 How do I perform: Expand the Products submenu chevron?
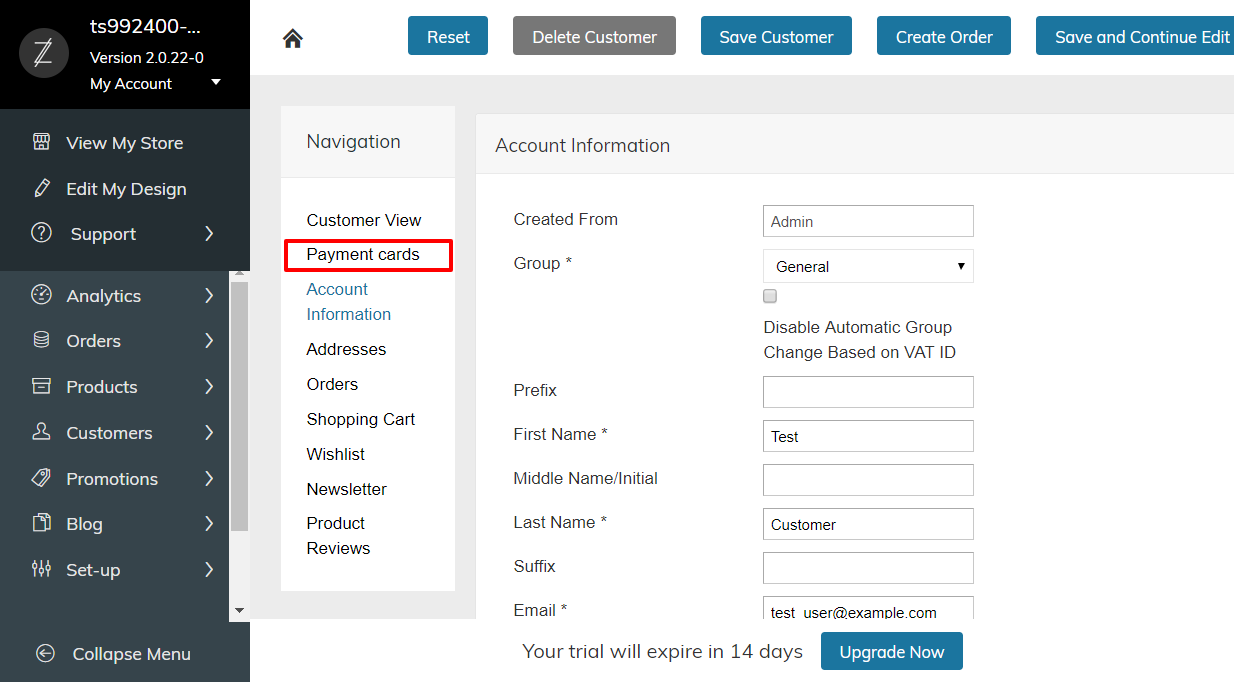[209, 386]
